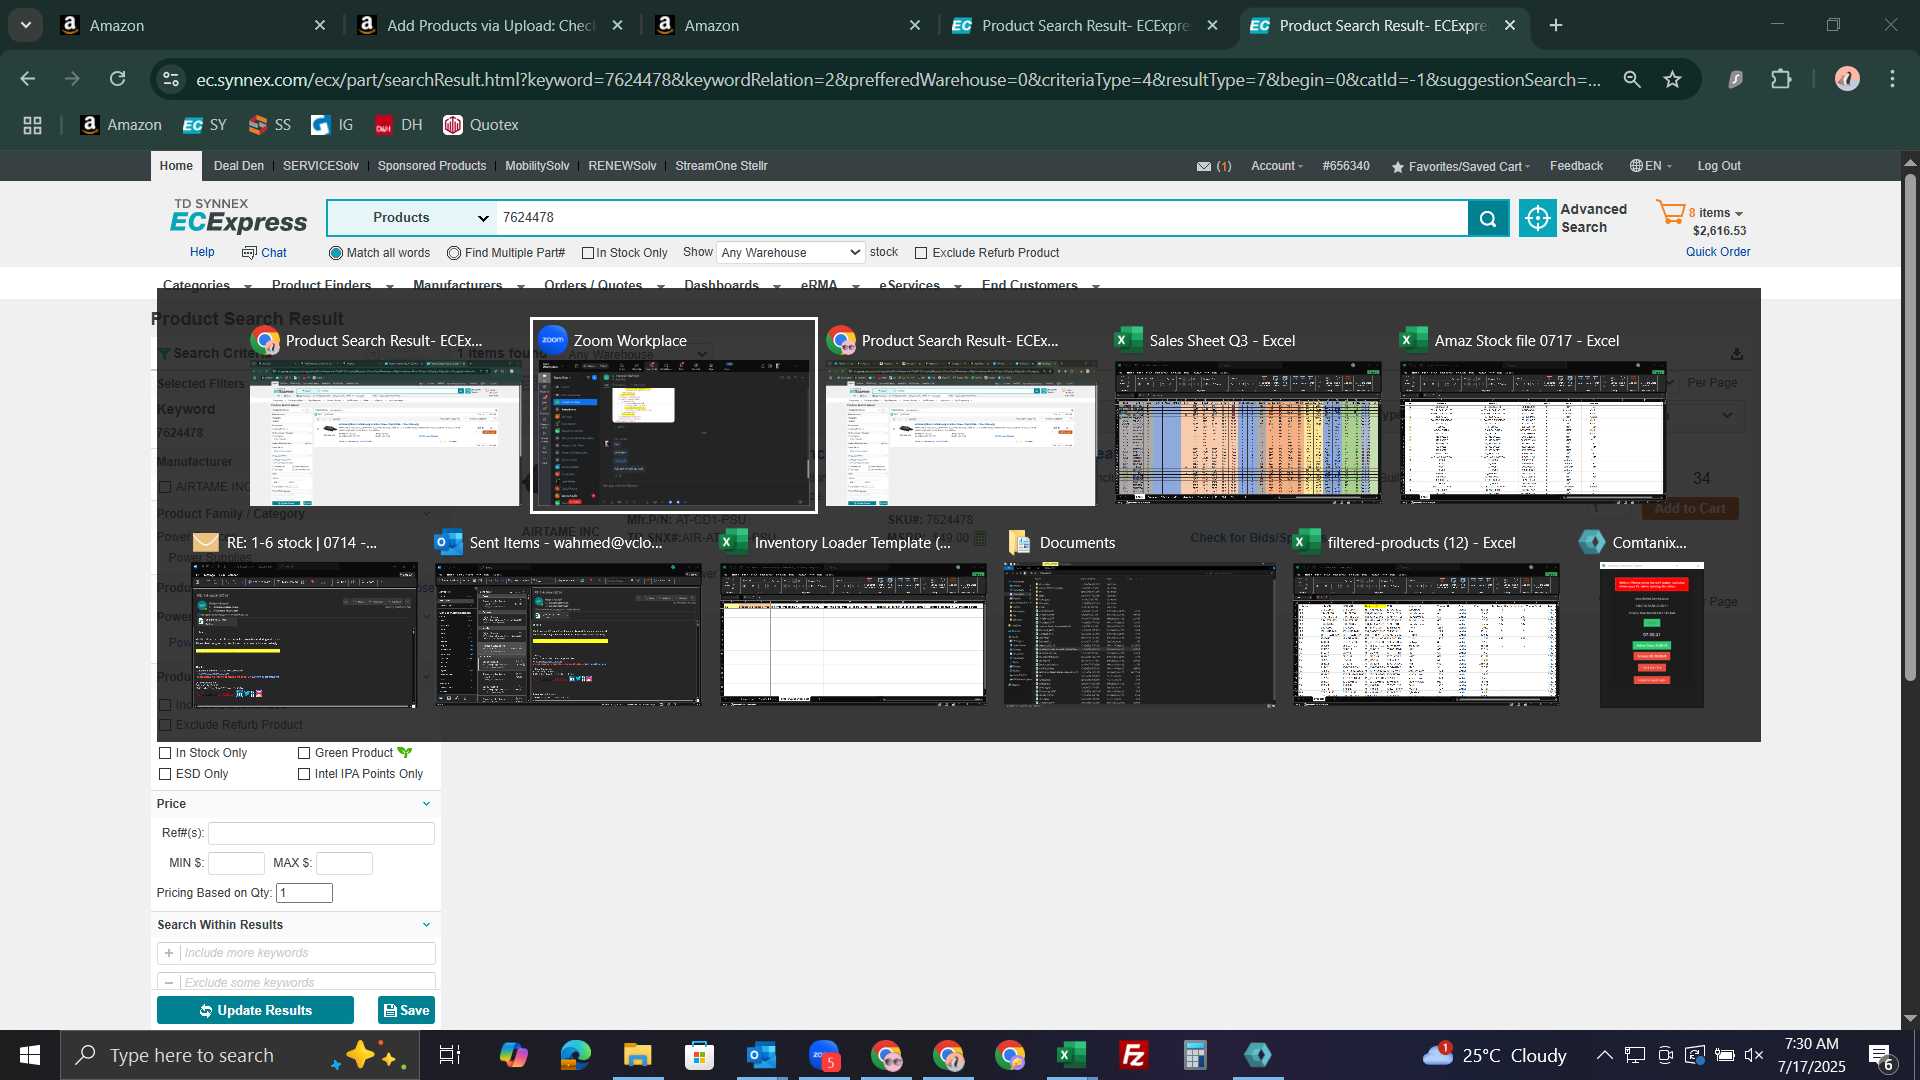This screenshot has height=1080, width=1920.
Task: Toggle Exclude Refurb Product checkbox near search bar
Action: (921, 253)
